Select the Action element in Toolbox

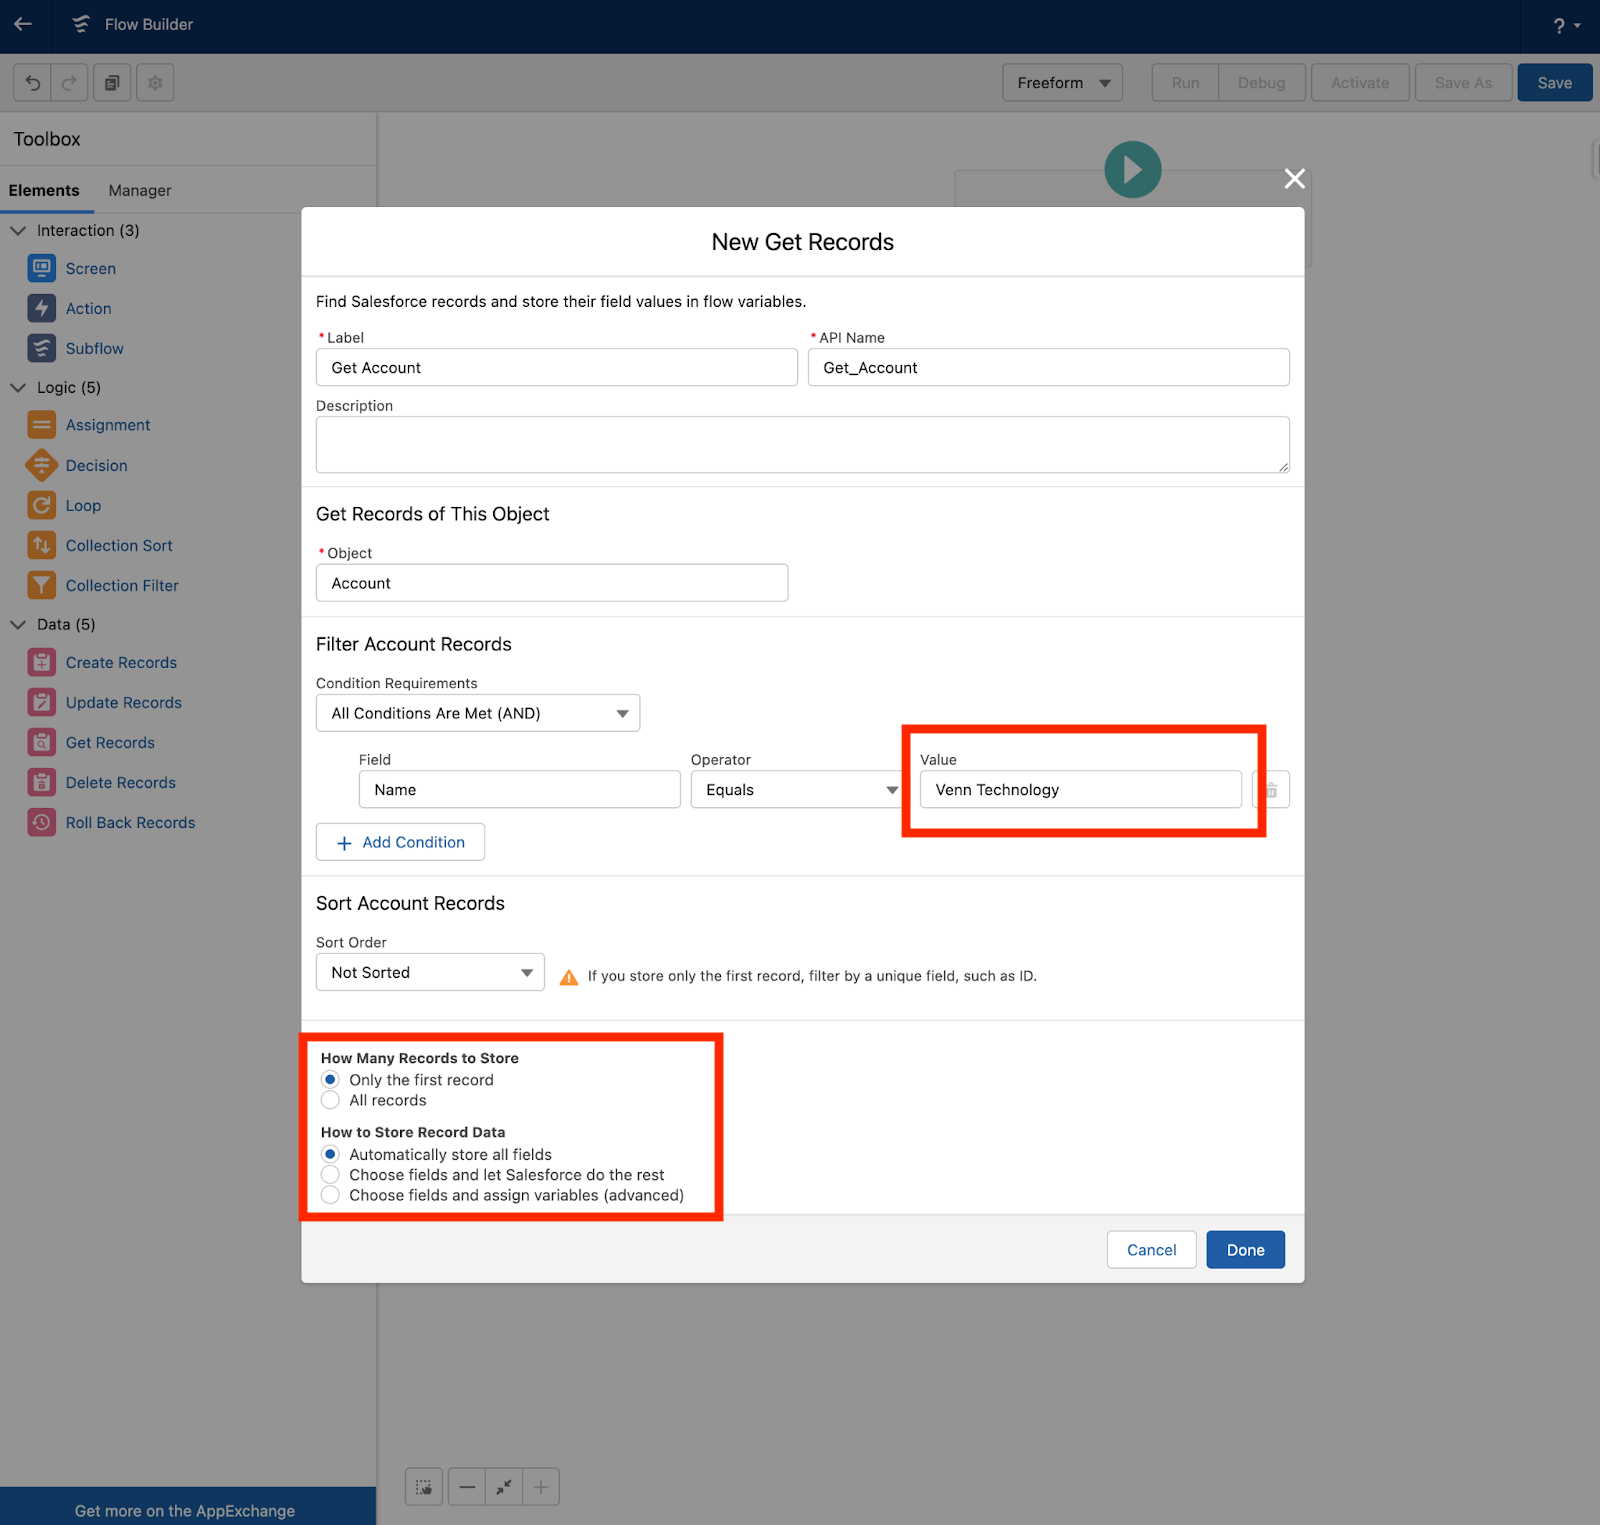tap(88, 308)
